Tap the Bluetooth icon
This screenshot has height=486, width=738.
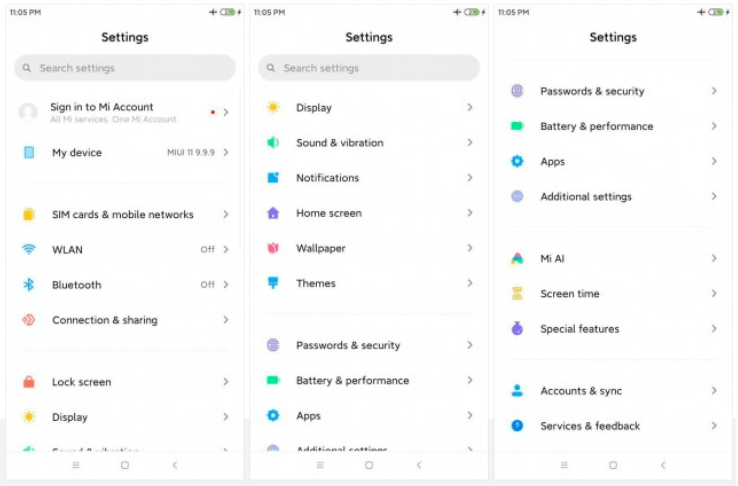(29, 285)
